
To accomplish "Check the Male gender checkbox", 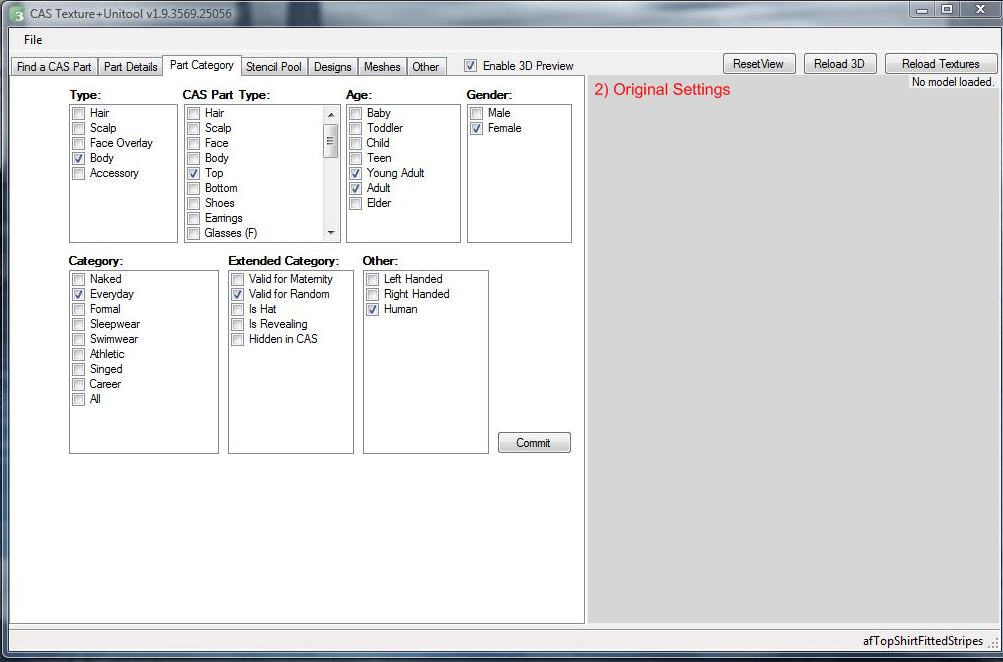I will [x=477, y=113].
